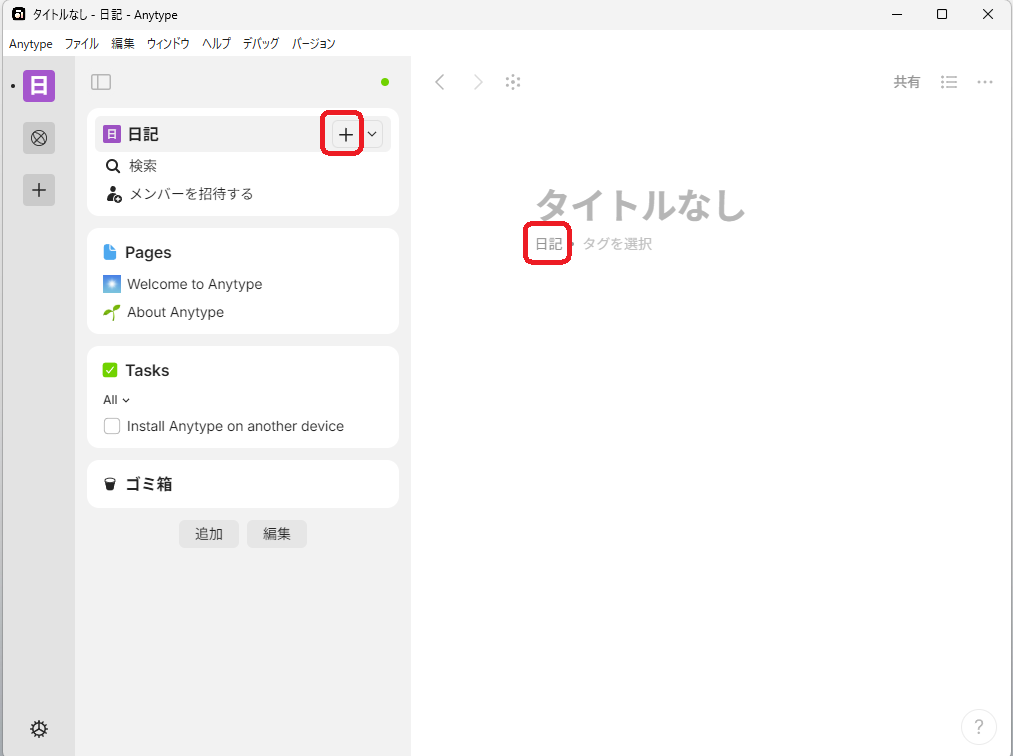Viewport: 1013px width, 756px height.
Task: Open the Anytype menu
Action: (x=30, y=44)
